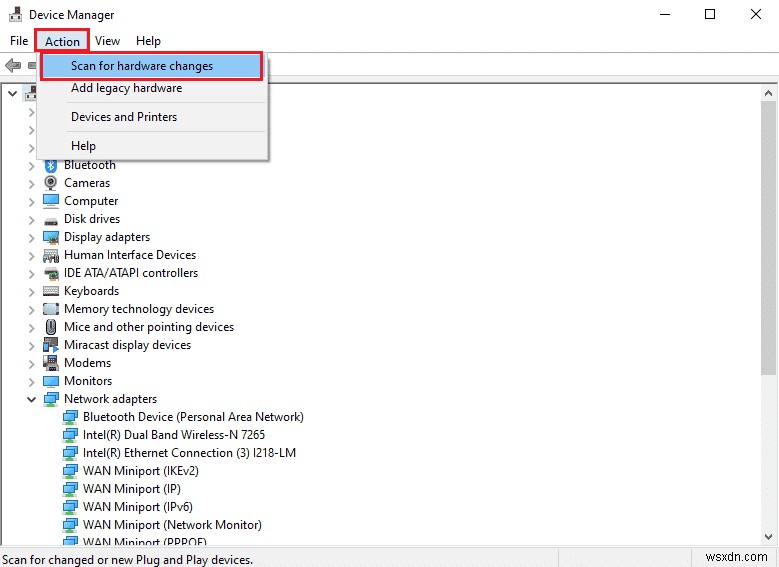Click the Memory technology devices icon

(x=51, y=309)
